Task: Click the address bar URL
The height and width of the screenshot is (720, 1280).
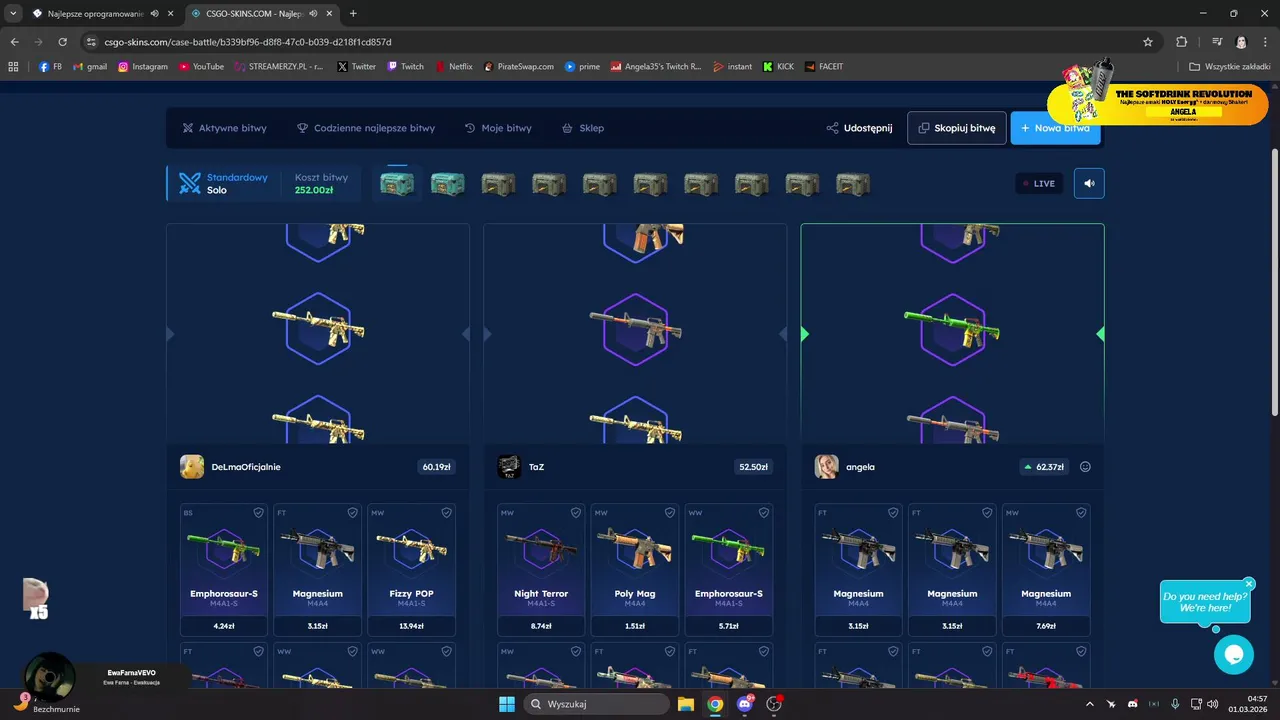Action: tap(248, 42)
